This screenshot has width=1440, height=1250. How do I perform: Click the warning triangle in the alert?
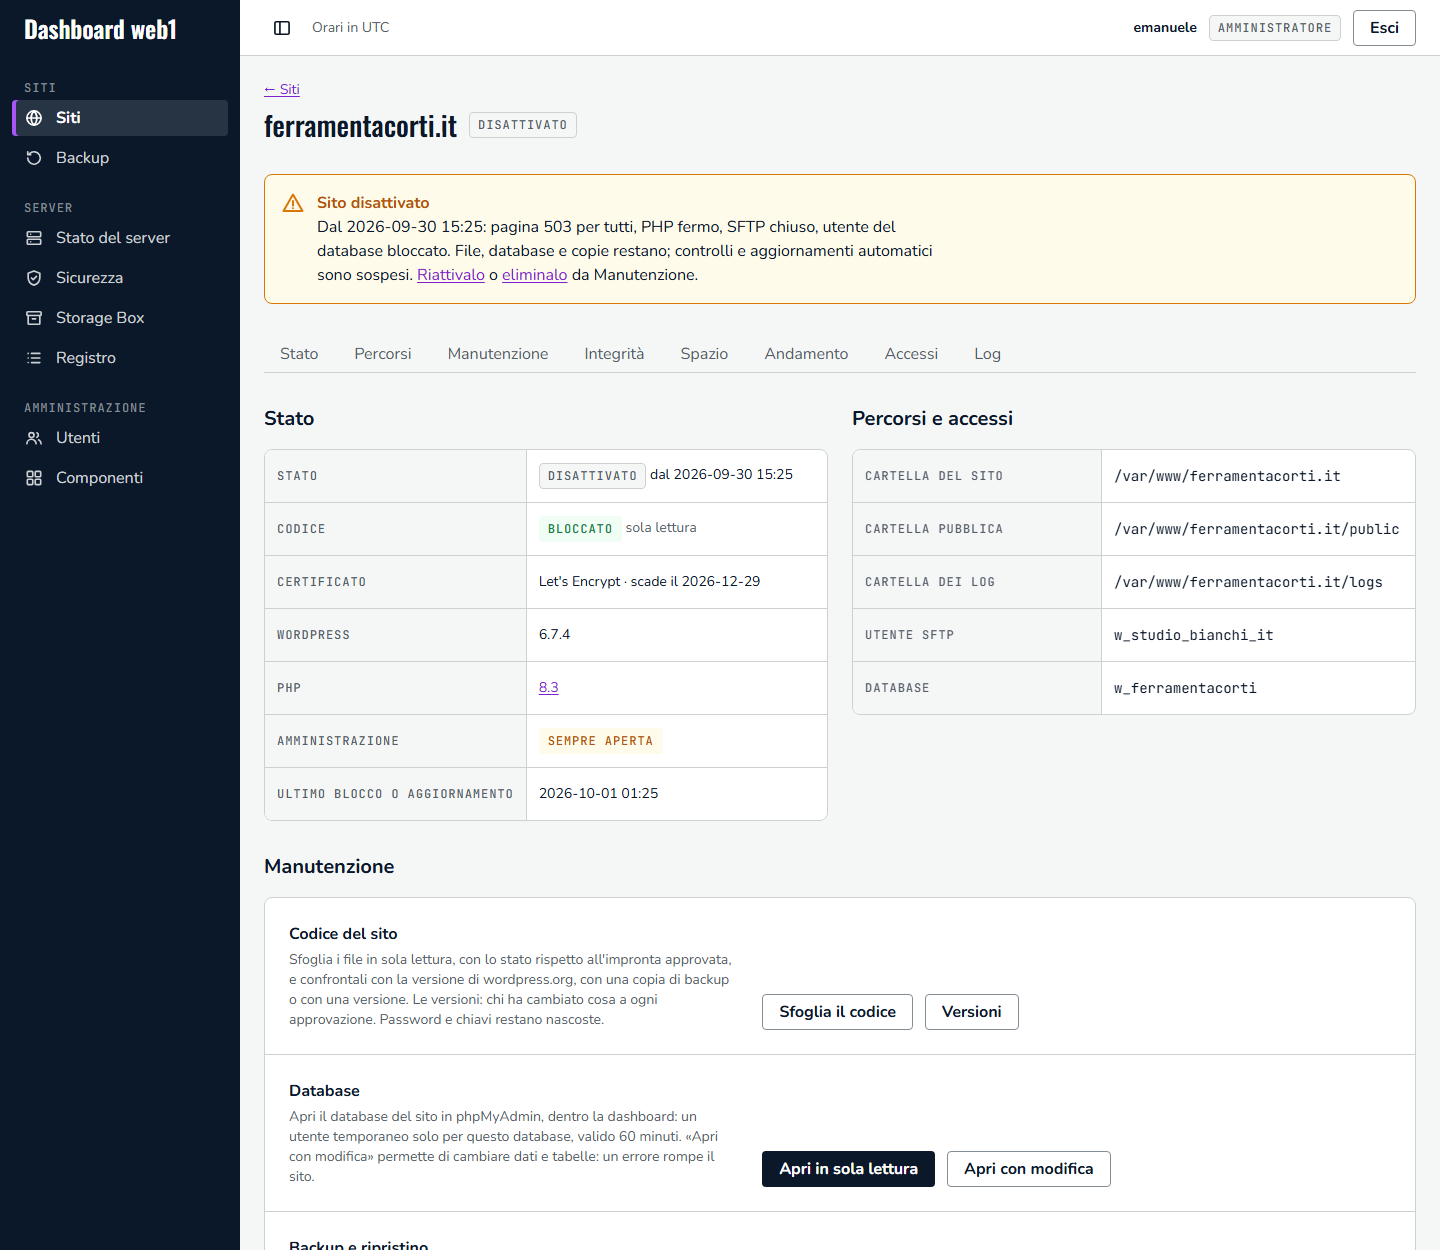click(x=293, y=203)
